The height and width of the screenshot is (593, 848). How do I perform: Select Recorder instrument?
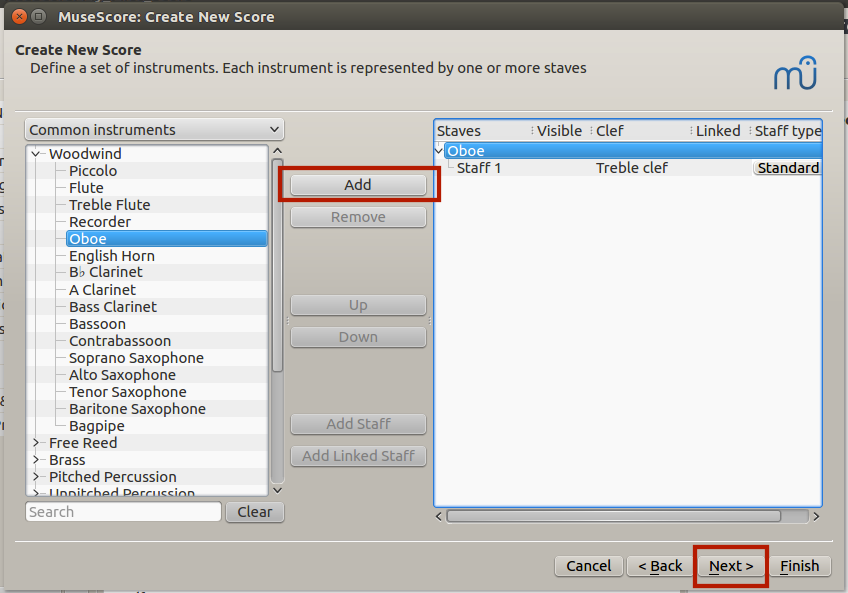click(x=100, y=222)
